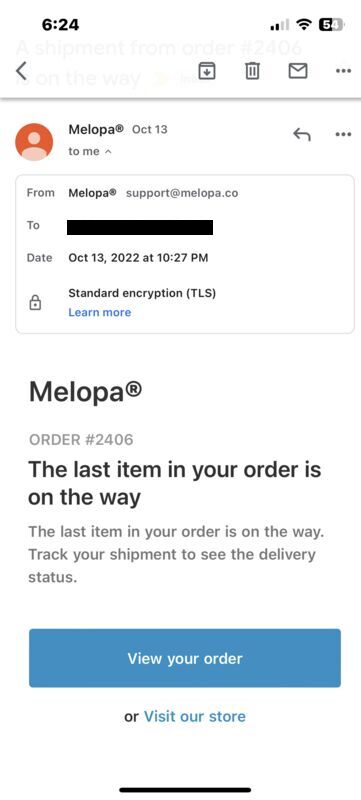Mark email as unread envelope icon

(298, 71)
